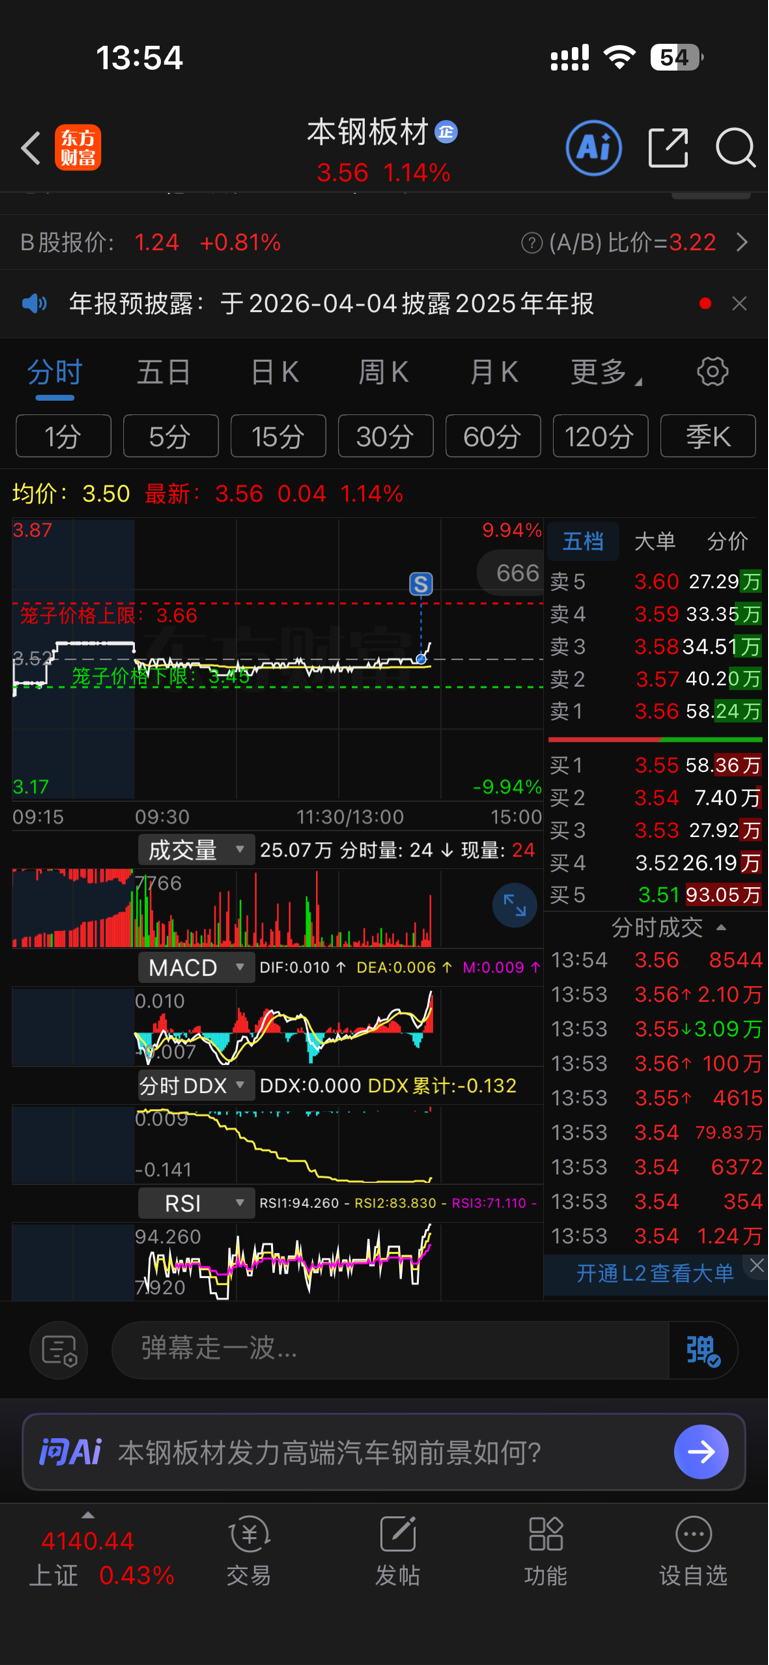Select the 分时 tab
Image resolution: width=769 pixels, height=1665 pixels.
[55, 373]
